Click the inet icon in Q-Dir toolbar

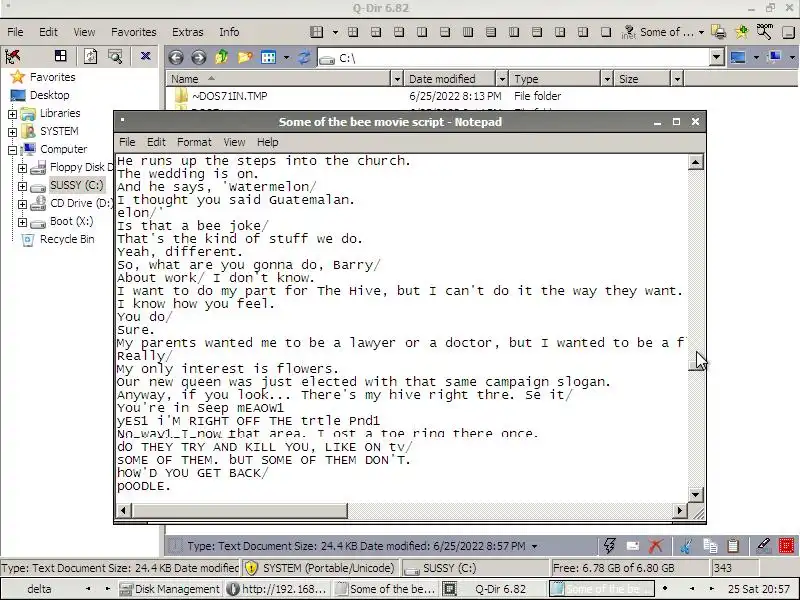(629, 32)
